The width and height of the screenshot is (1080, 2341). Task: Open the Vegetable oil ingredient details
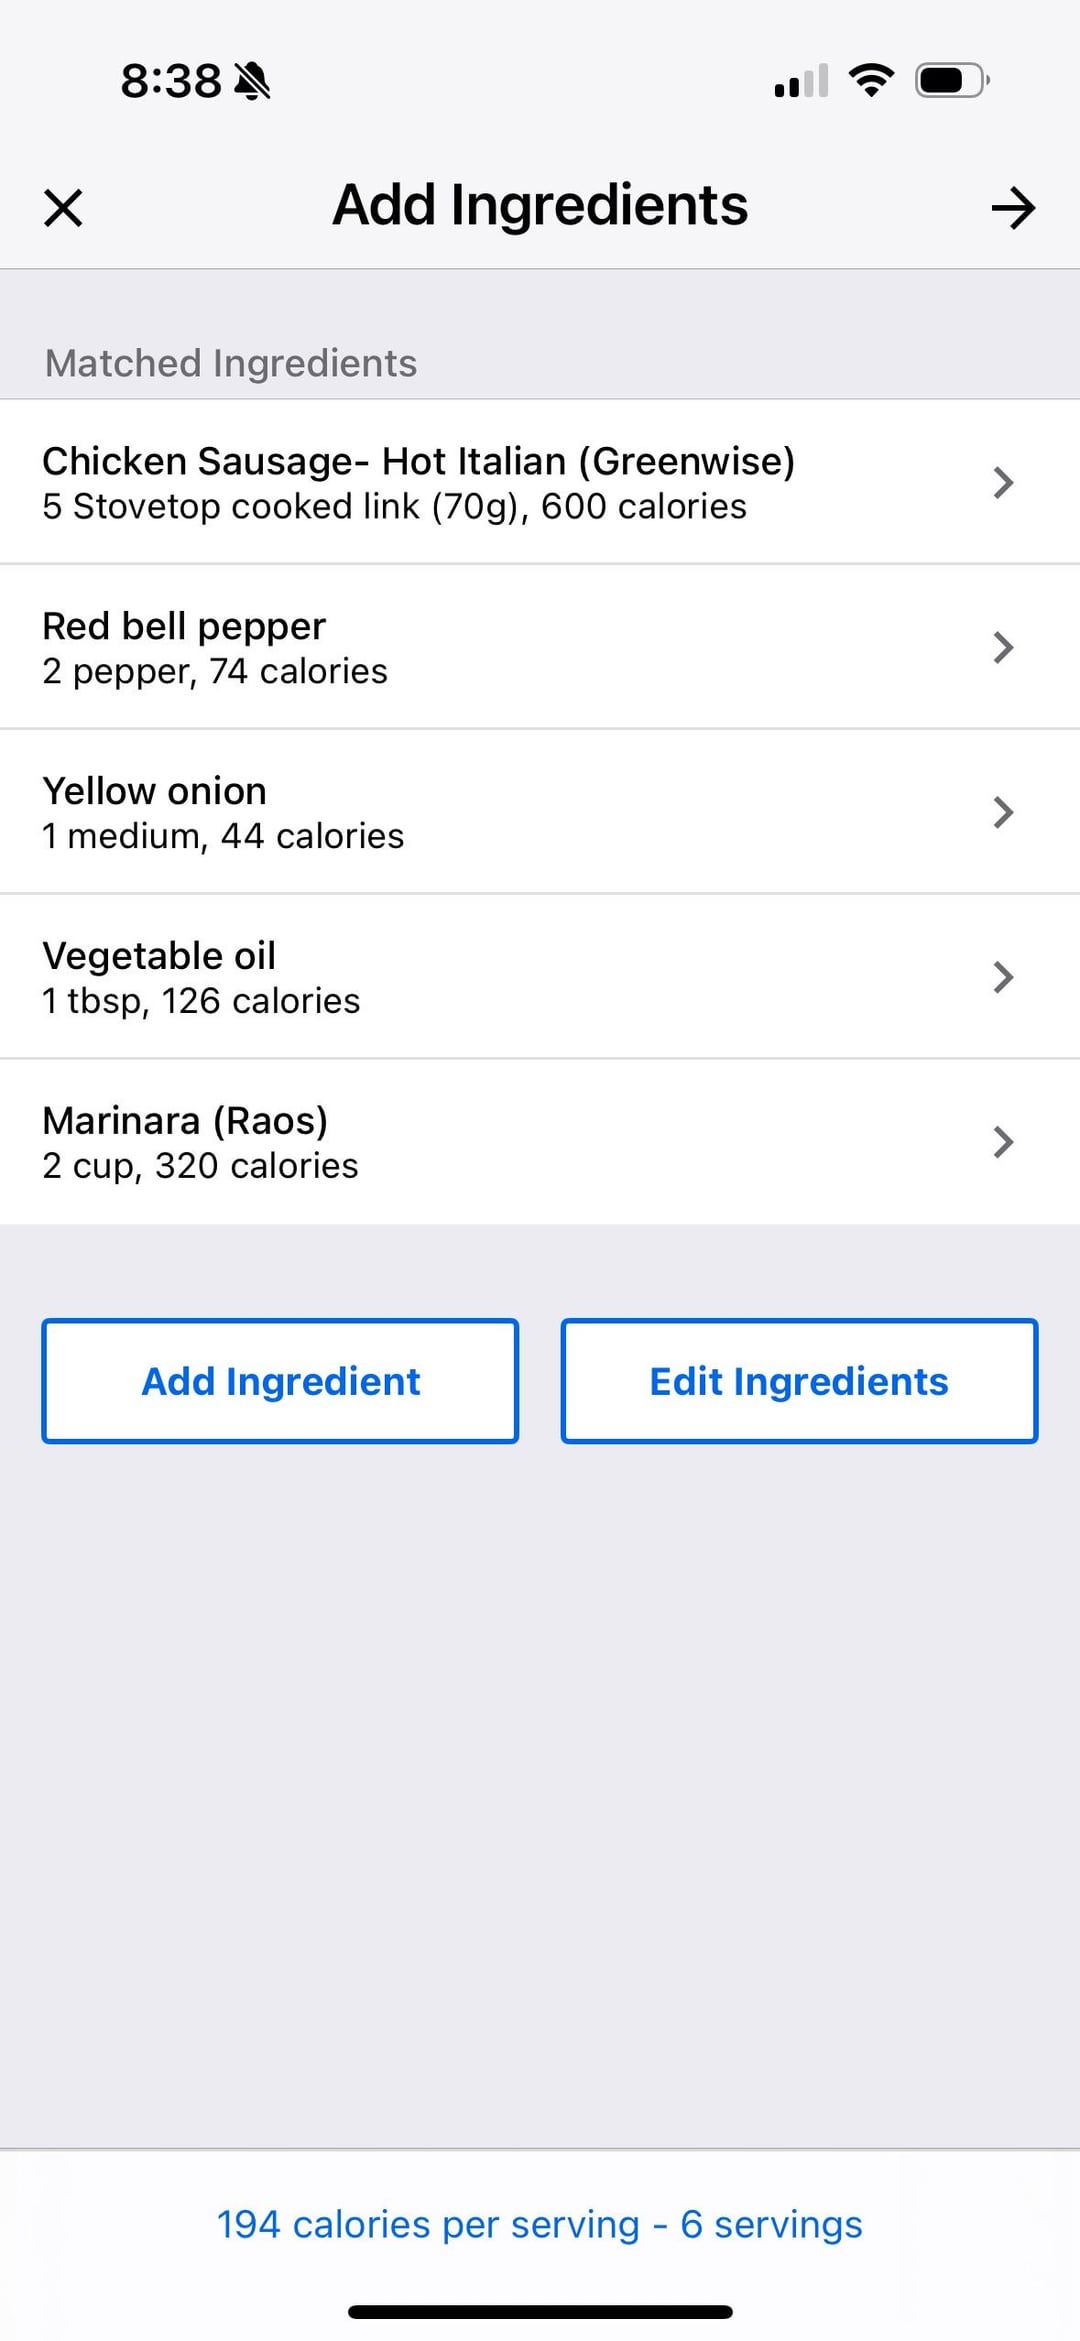(x=159, y=957)
